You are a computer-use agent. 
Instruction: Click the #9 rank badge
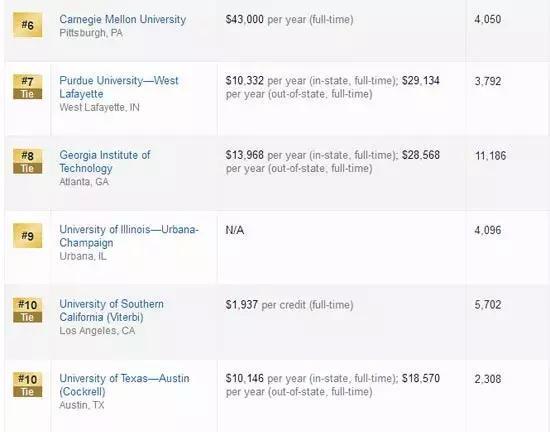point(27,236)
